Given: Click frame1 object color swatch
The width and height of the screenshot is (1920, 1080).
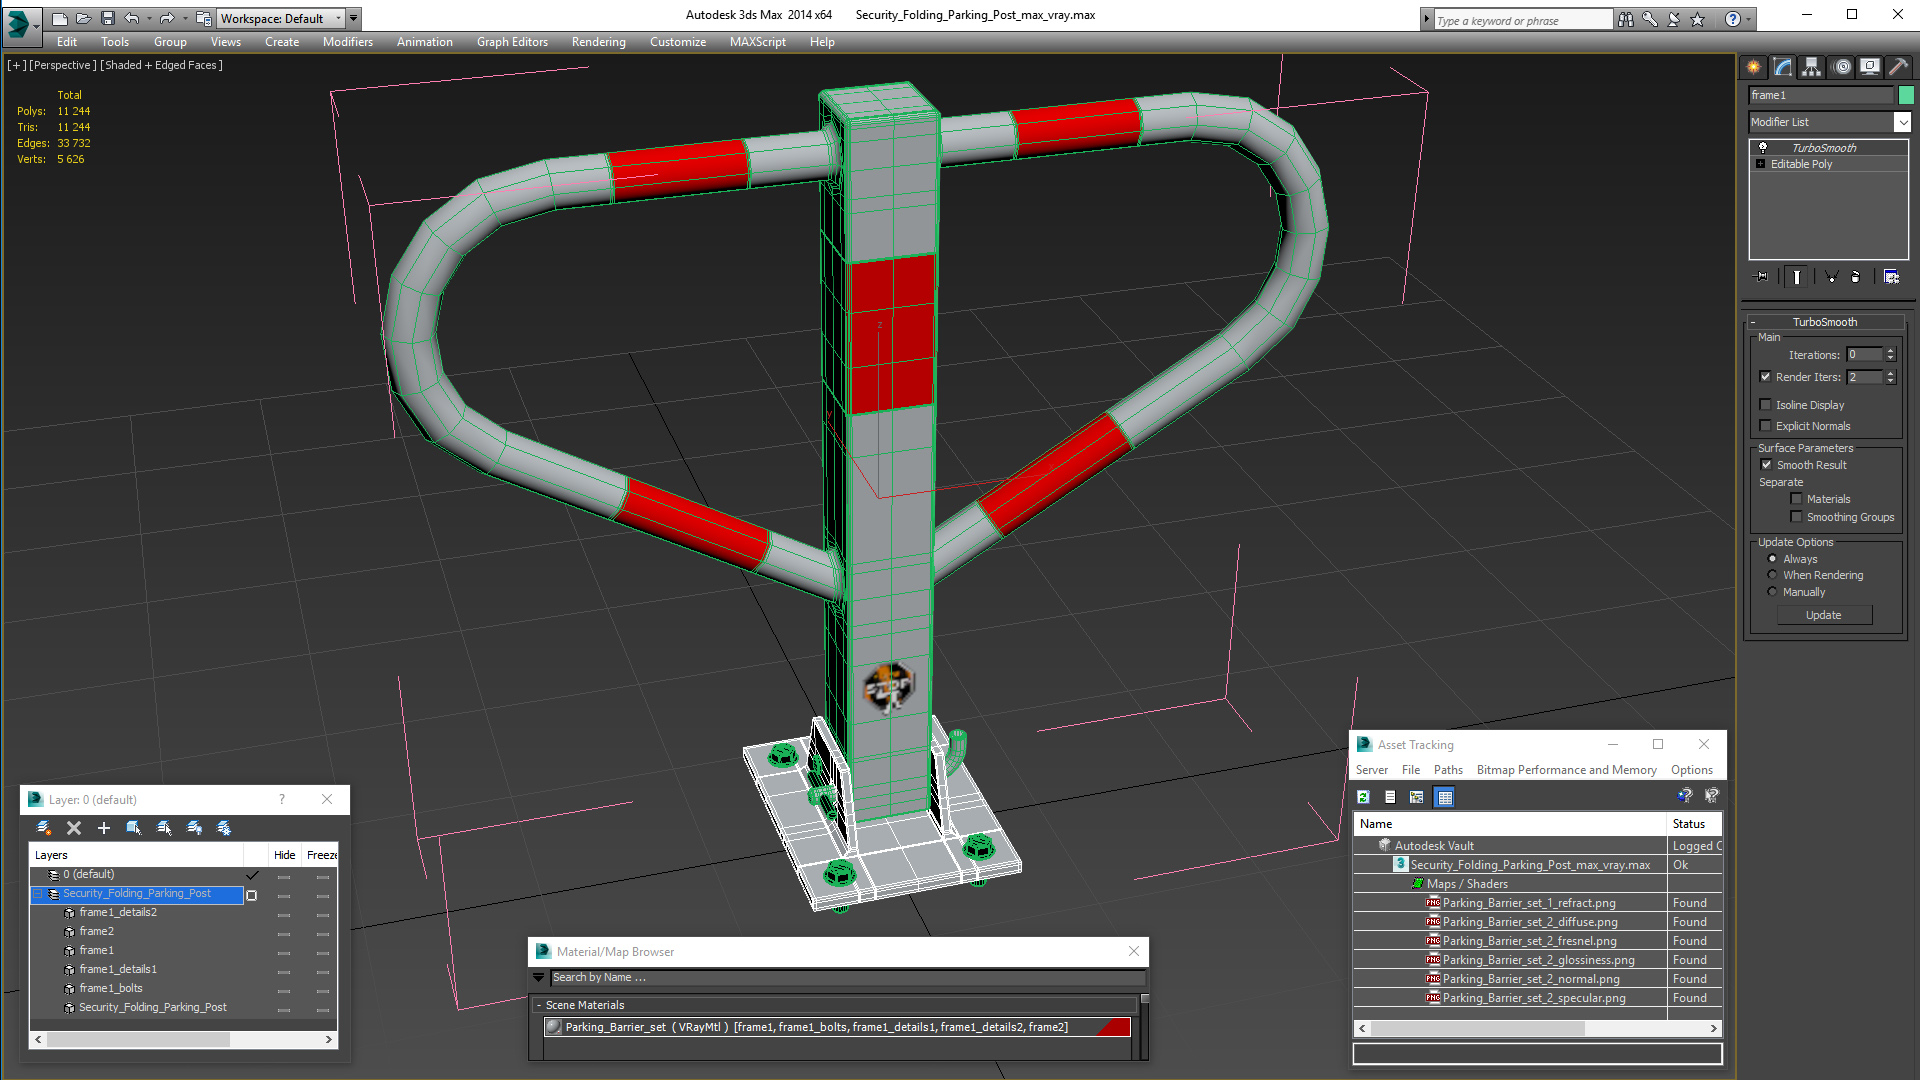Looking at the screenshot, I should click(1906, 95).
